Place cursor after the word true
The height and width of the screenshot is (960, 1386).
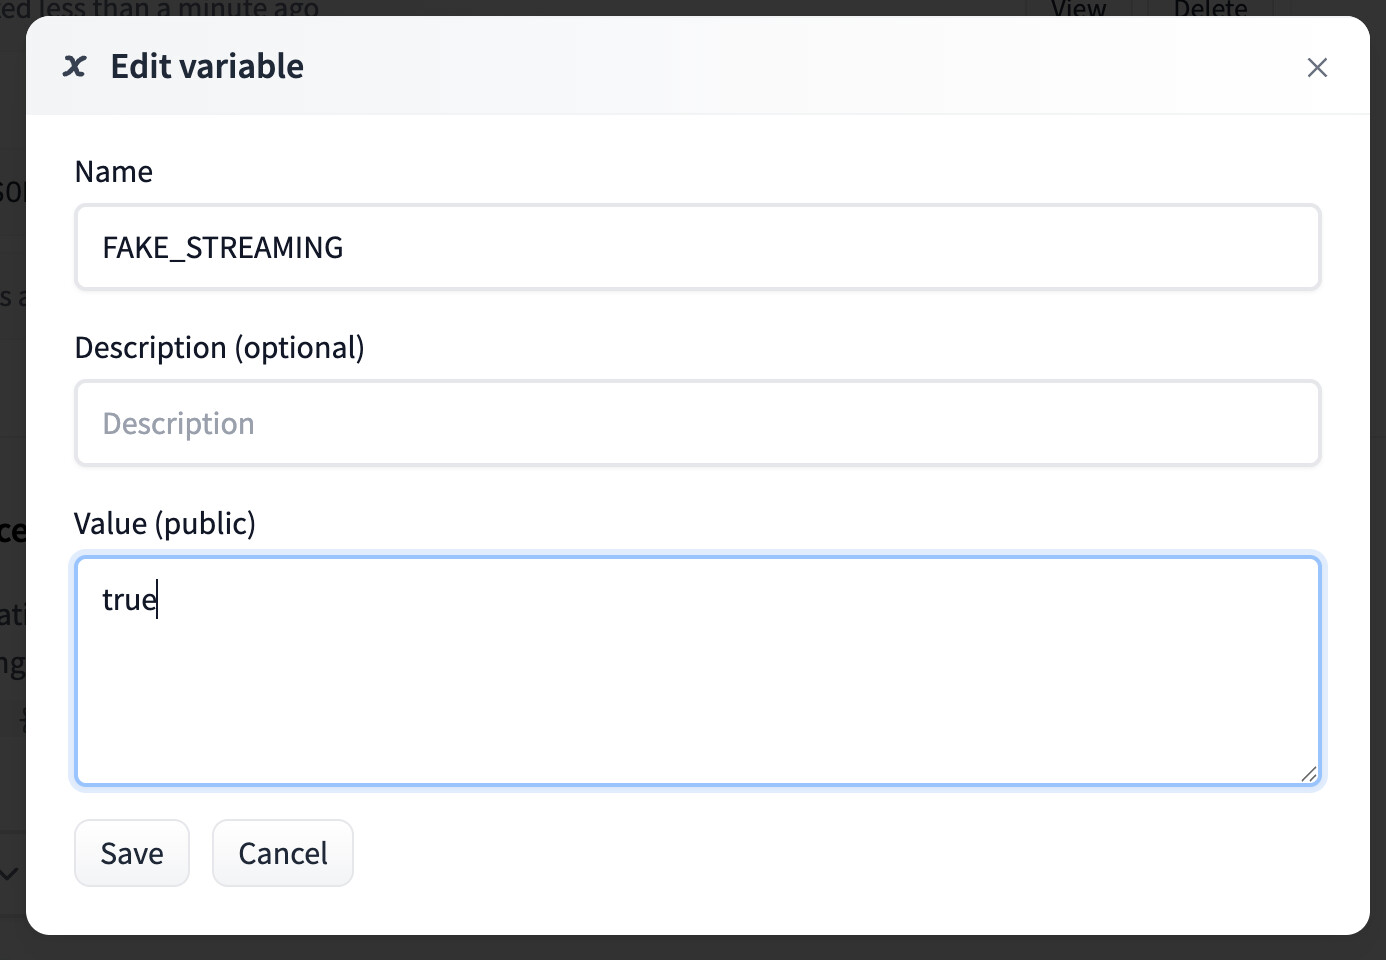pyautogui.click(x=158, y=600)
